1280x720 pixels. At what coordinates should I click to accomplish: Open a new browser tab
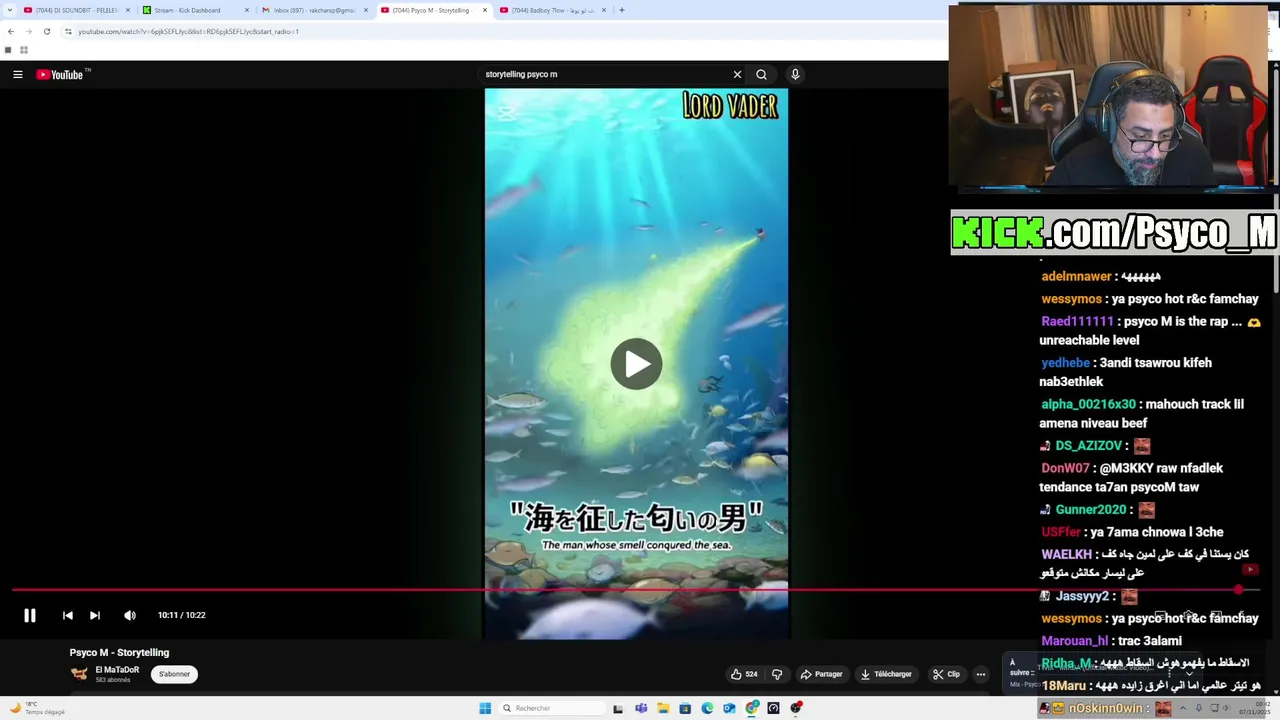click(x=621, y=10)
